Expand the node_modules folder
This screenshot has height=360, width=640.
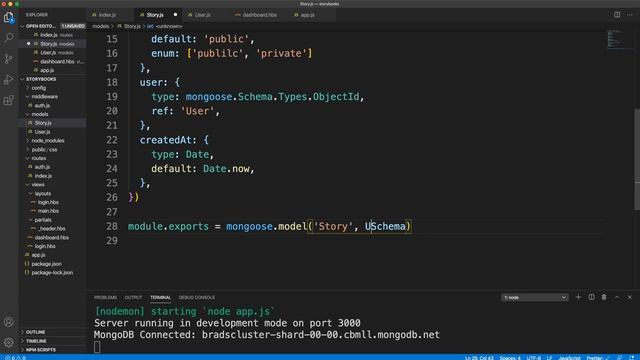pyautogui.click(x=47, y=140)
